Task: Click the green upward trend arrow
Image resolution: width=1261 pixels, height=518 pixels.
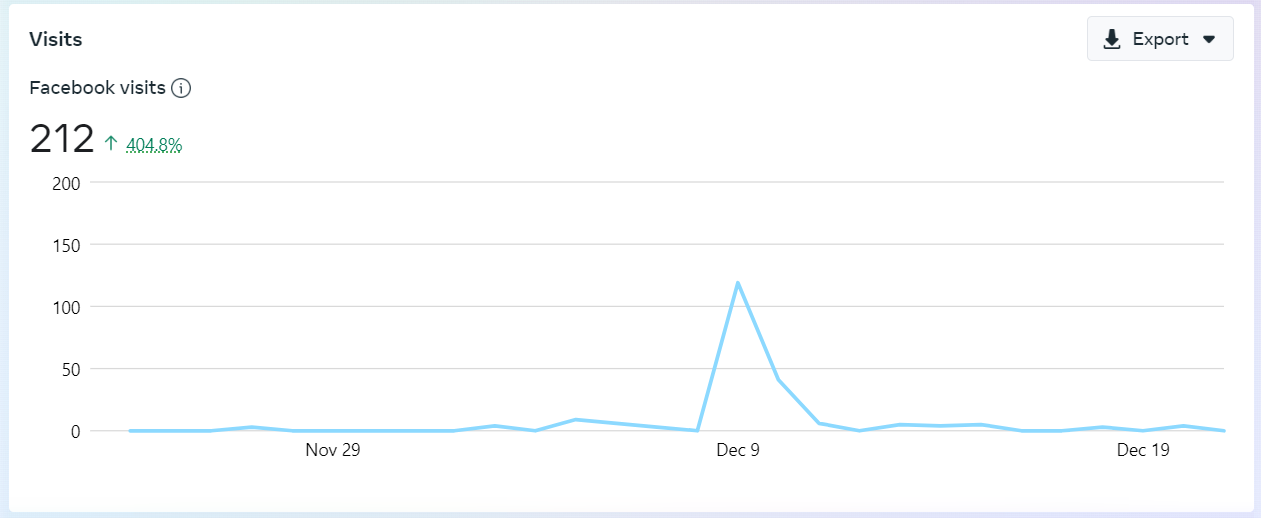Action: click(111, 144)
